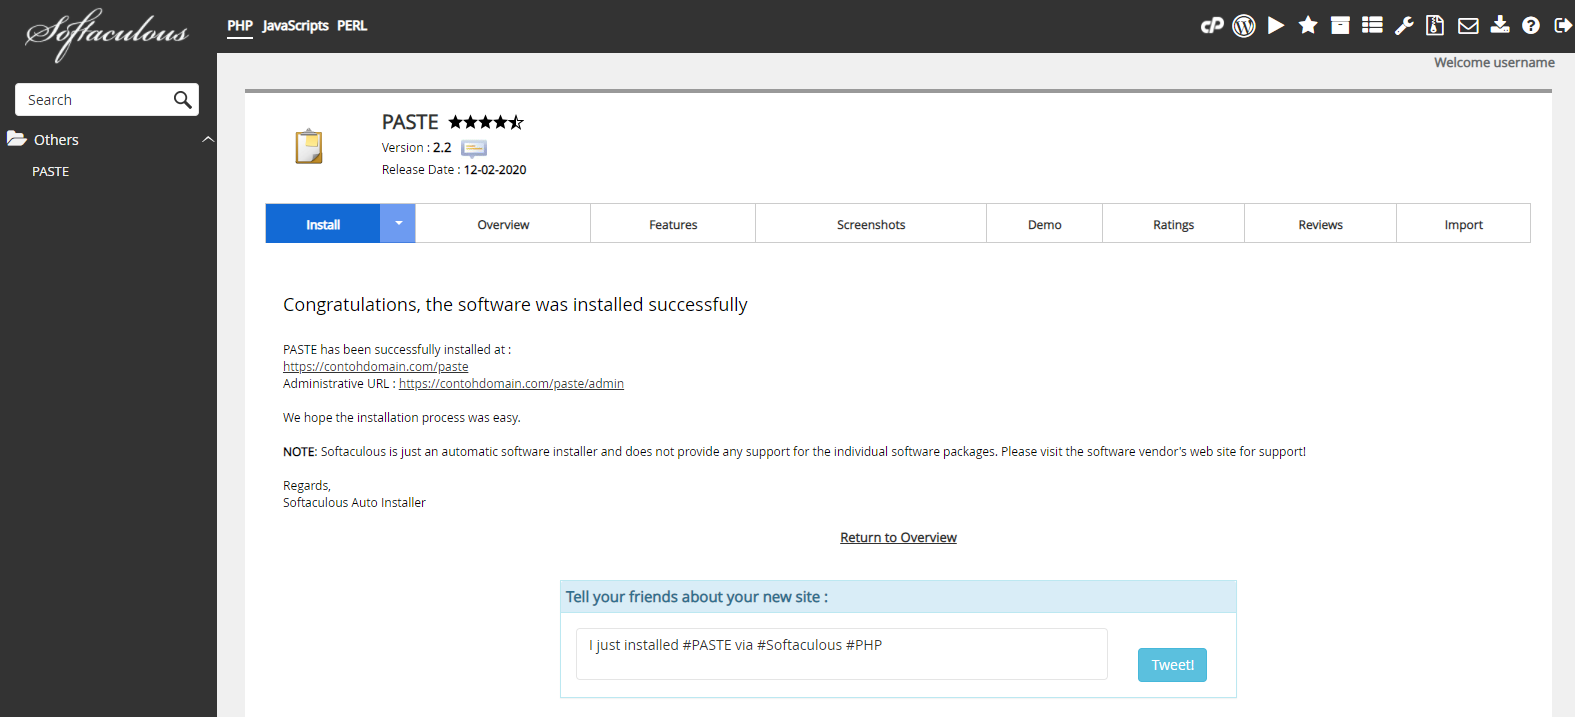The width and height of the screenshot is (1575, 717).
Task: Click into the sidebar Search field
Action: point(95,100)
